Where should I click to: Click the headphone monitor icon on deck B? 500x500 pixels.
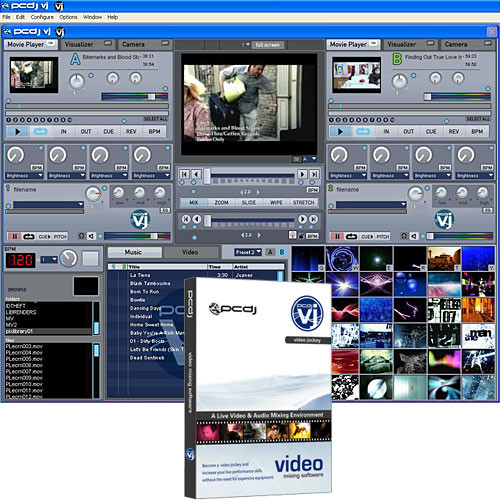pos(404,236)
